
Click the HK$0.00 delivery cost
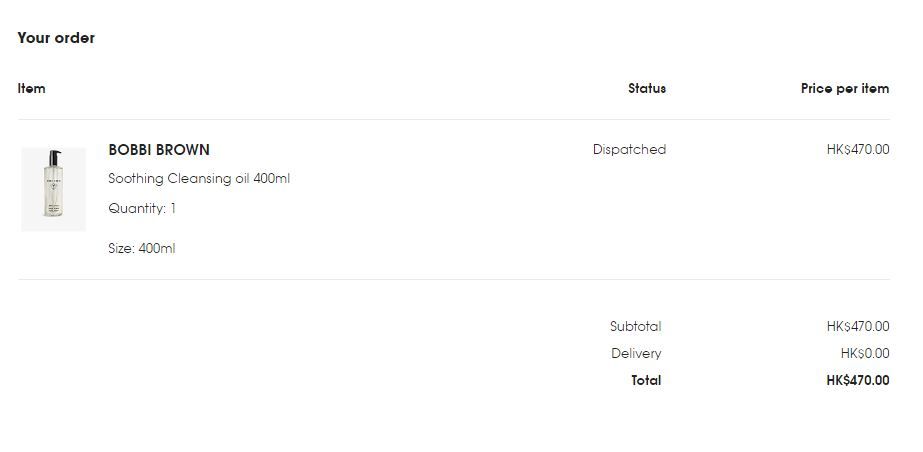coord(864,353)
